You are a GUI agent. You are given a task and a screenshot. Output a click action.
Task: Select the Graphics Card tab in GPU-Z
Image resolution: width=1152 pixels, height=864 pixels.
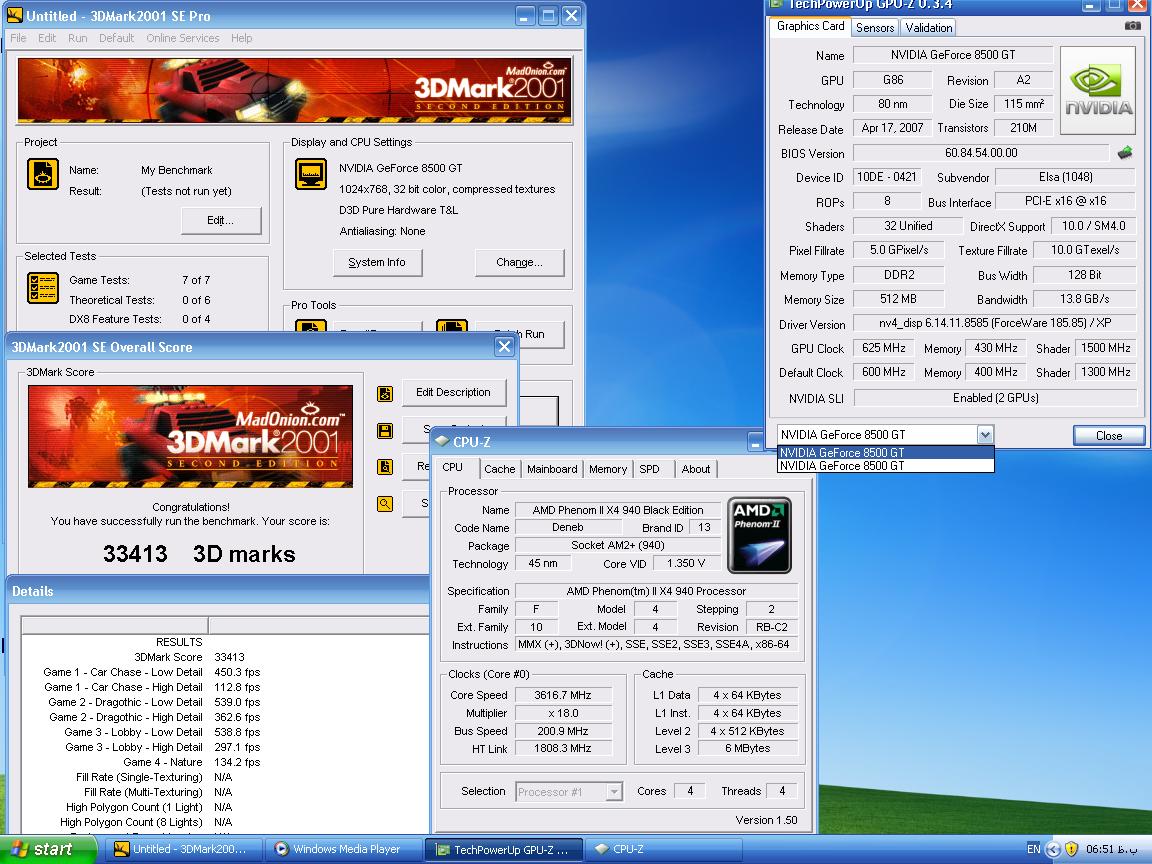811,26
